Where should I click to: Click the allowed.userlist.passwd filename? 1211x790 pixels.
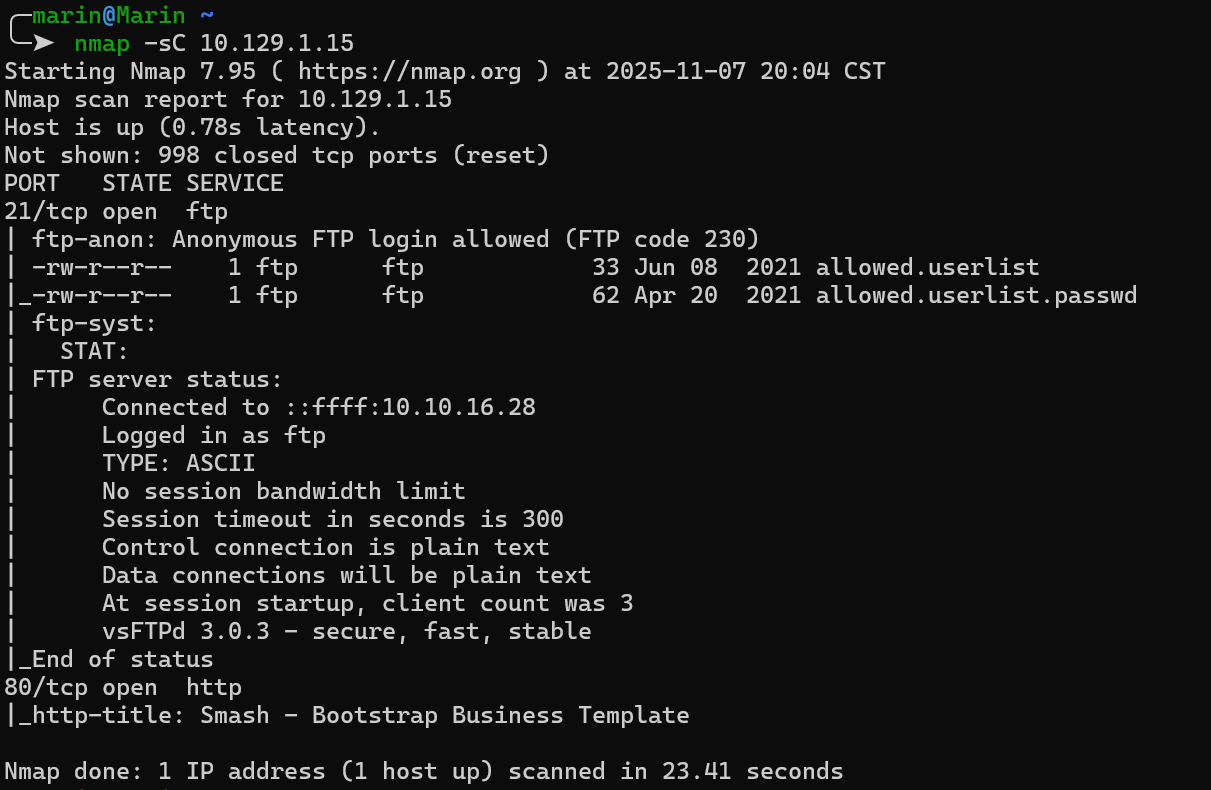(976, 295)
